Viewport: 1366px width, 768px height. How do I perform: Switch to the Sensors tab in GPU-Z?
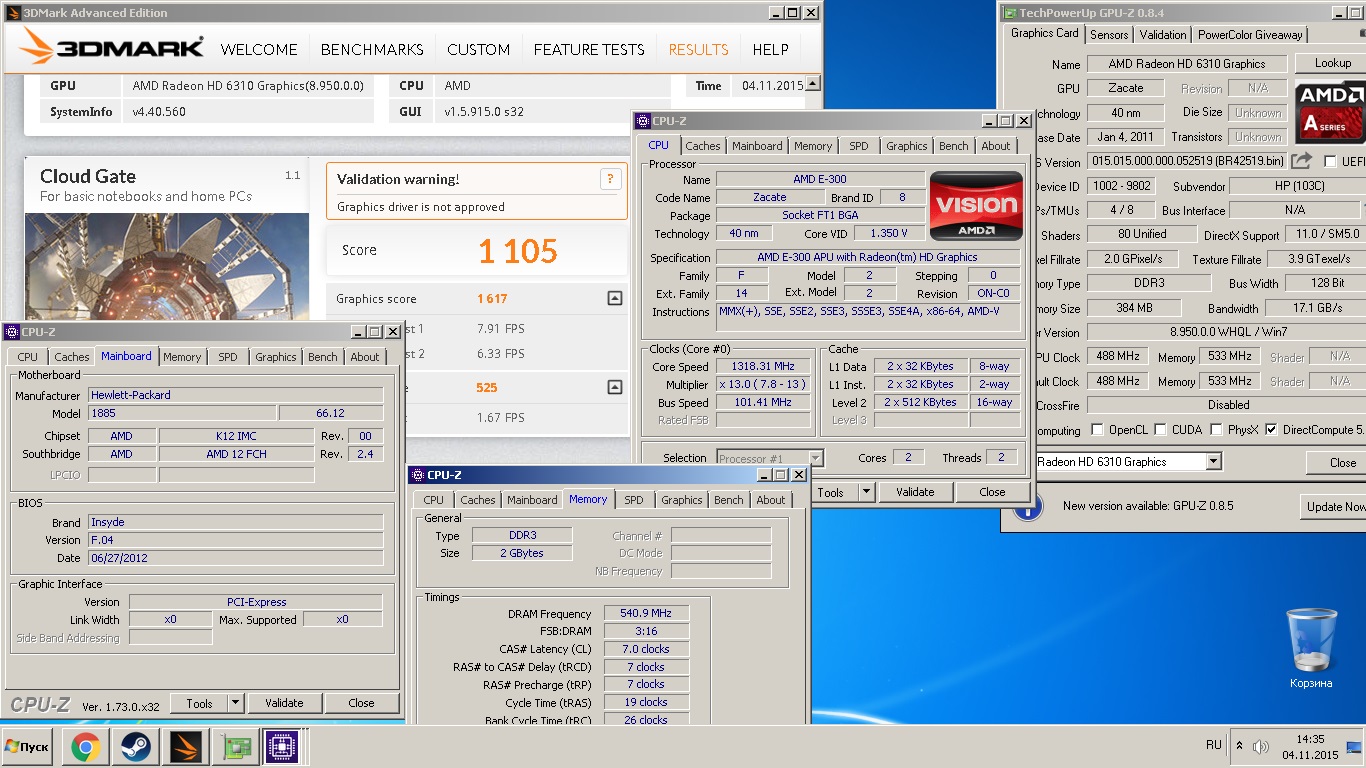(1109, 34)
